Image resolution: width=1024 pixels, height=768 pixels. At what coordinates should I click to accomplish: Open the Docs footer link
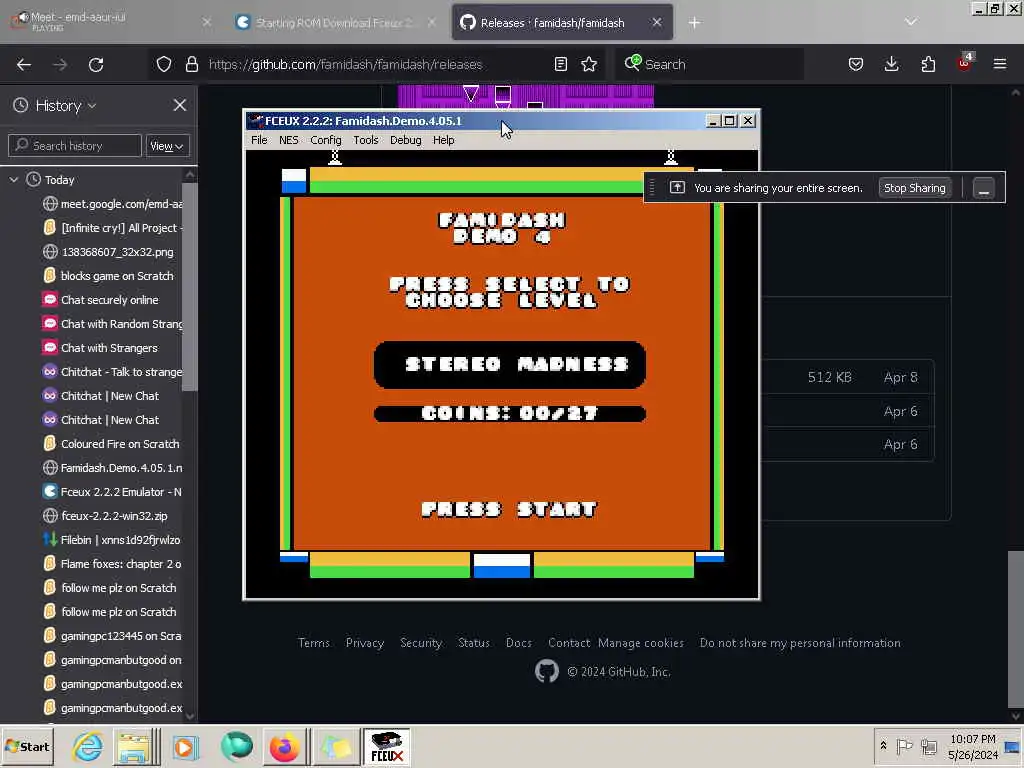click(519, 643)
